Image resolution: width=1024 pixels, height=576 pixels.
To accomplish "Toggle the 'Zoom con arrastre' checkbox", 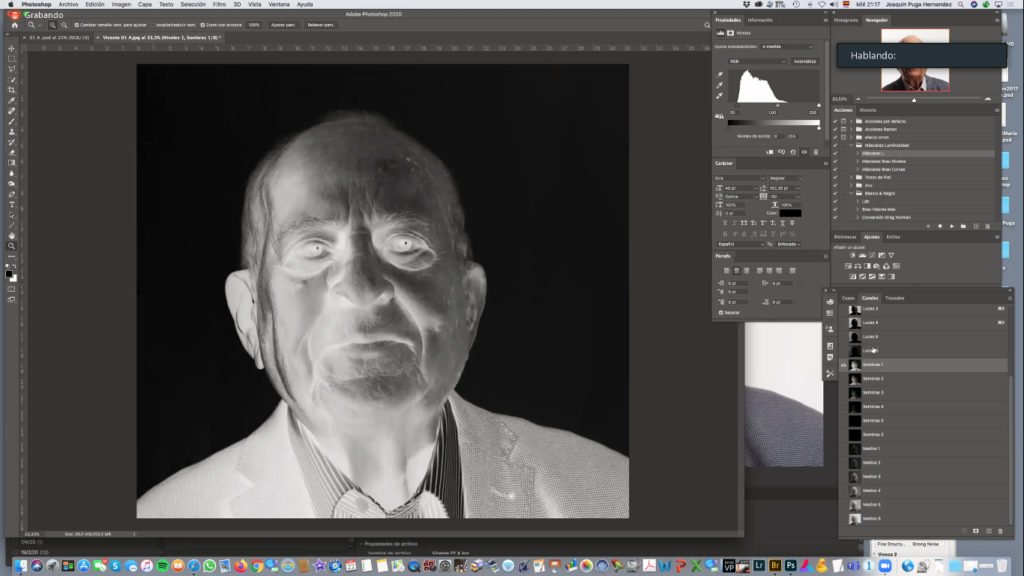I will (202, 25).
